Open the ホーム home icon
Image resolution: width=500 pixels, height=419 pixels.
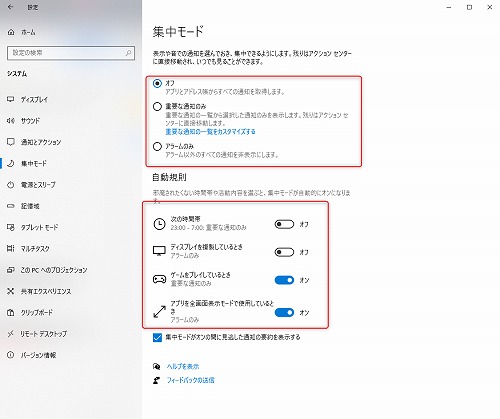11,32
